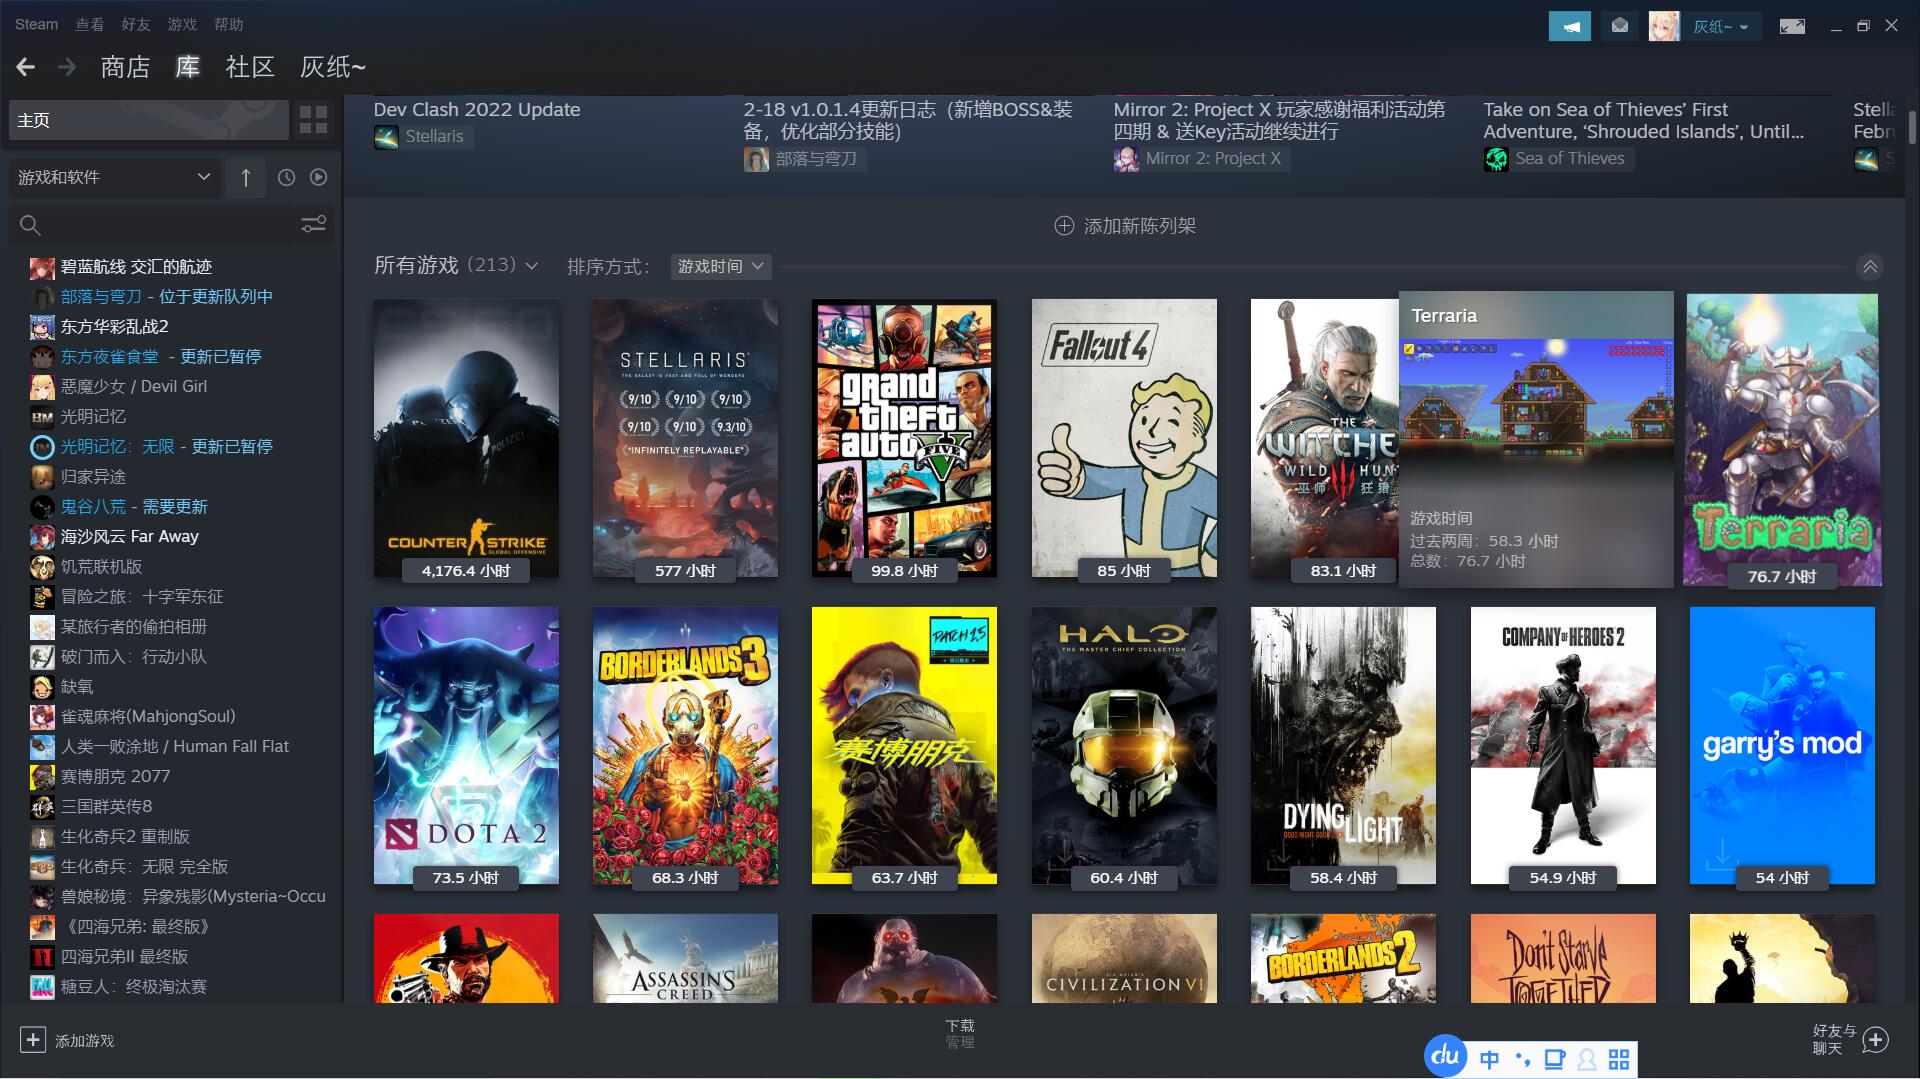Open the 游戏 menu
The width and height of the screenshot is (1920, 1079).
(182, 24)
